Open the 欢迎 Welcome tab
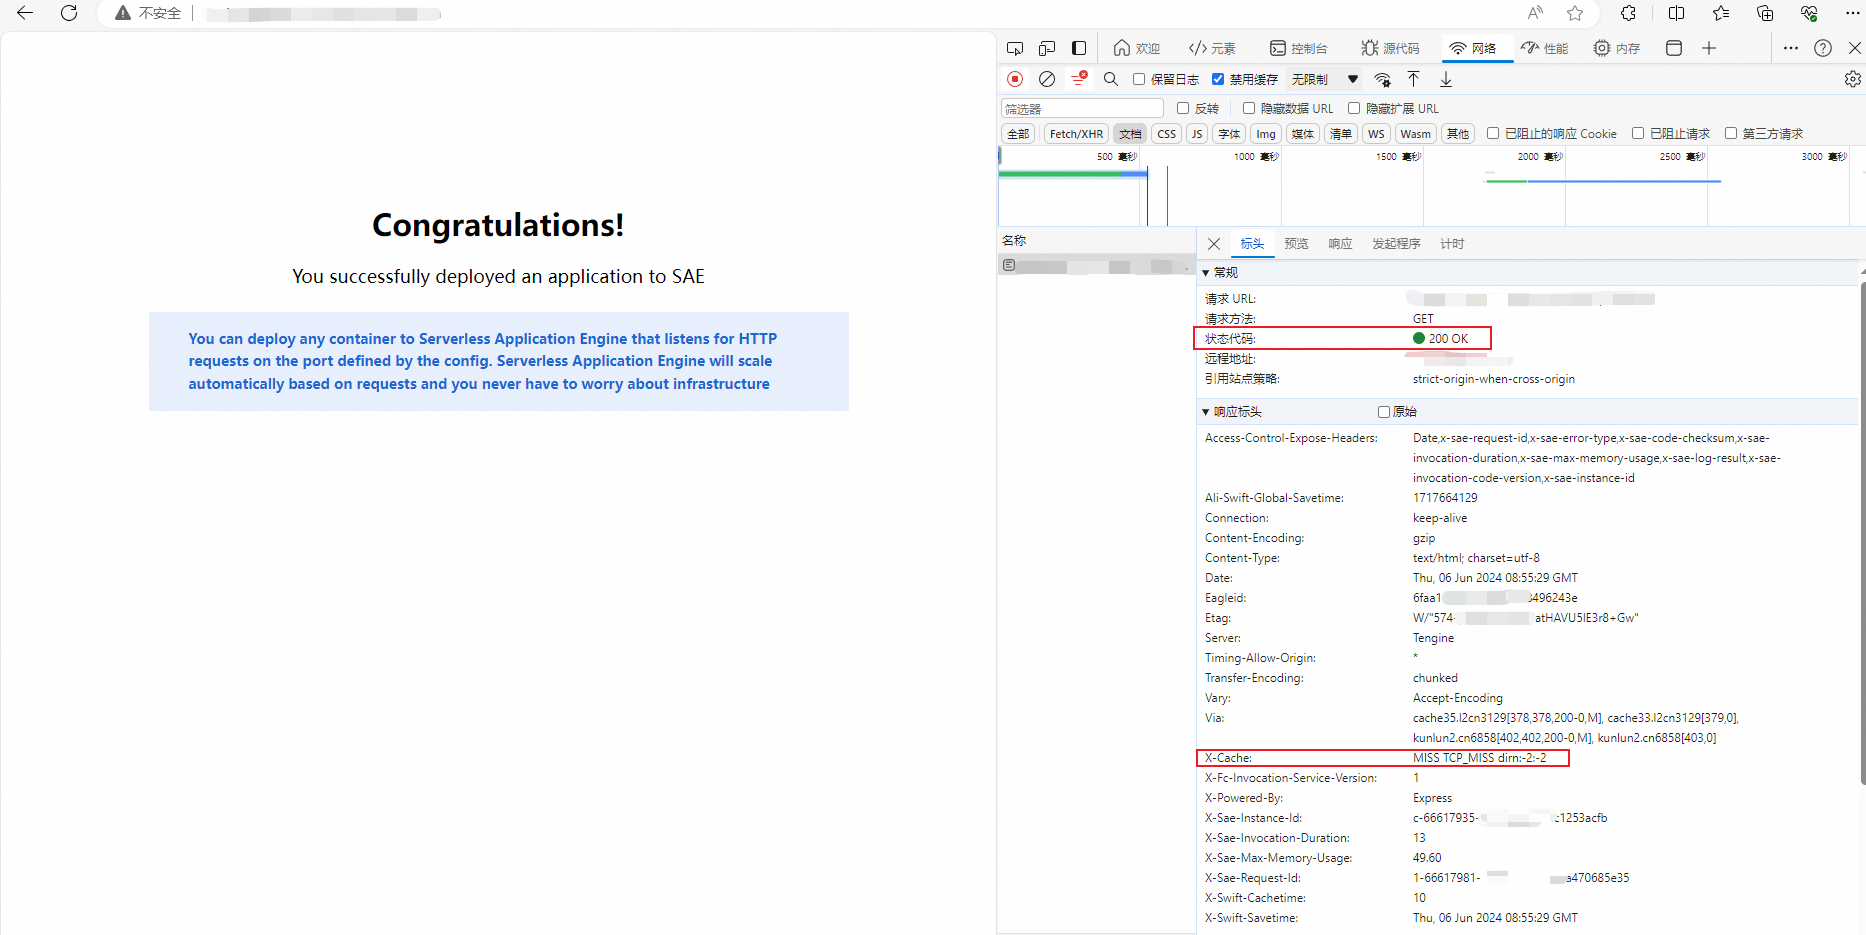This screenshot has width=1866, height=935. click(x=1137, y=48)
